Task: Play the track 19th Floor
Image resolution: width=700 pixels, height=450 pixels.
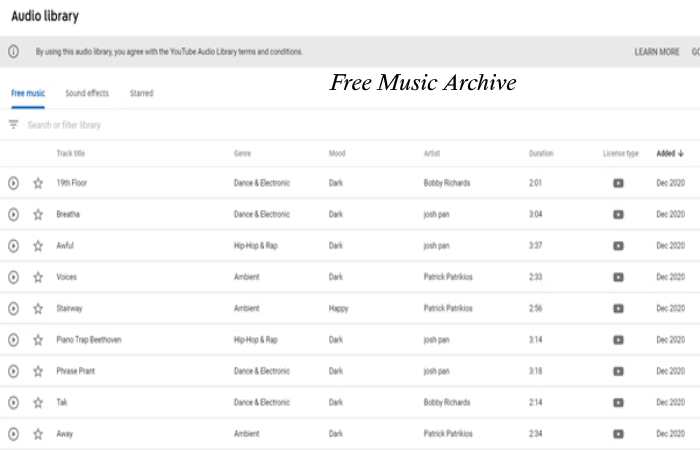Action: coord(13,183)
